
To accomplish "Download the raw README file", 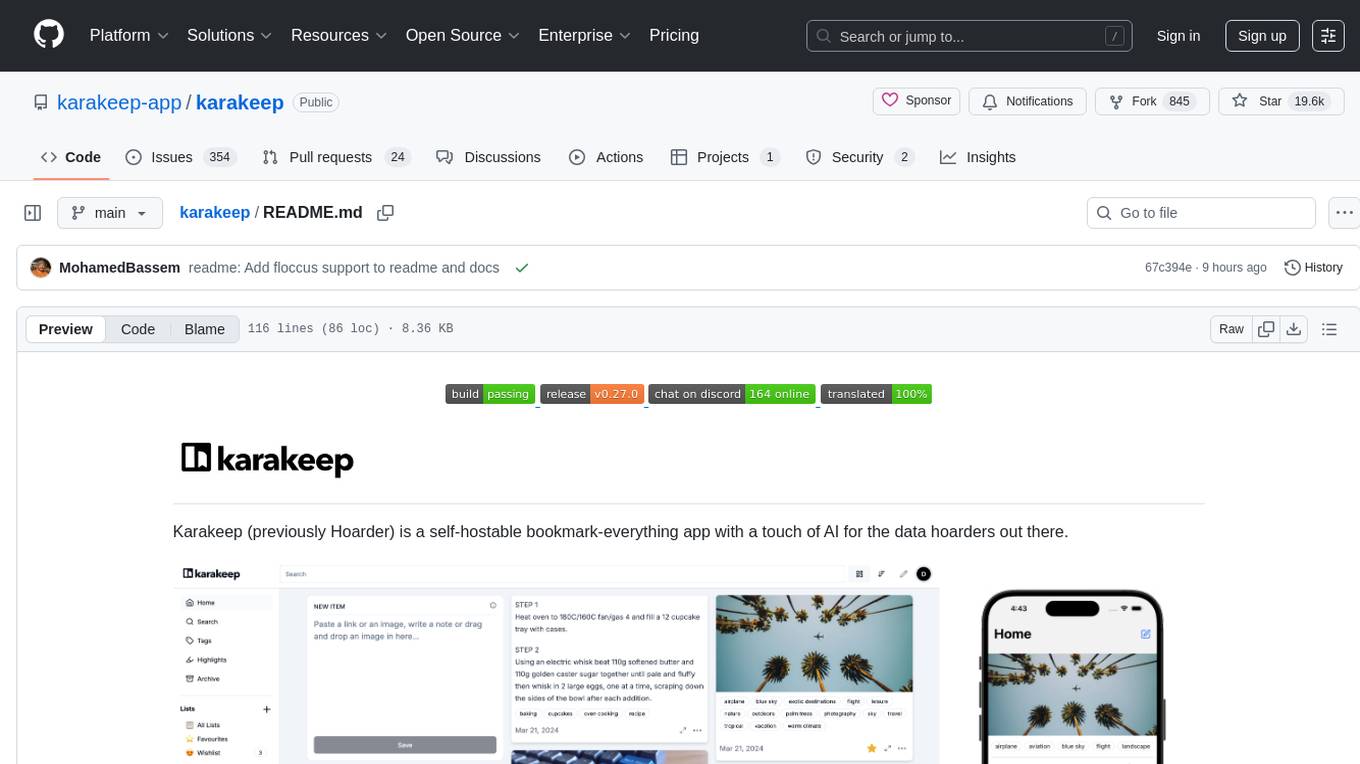I will [x=1293, y=329].
